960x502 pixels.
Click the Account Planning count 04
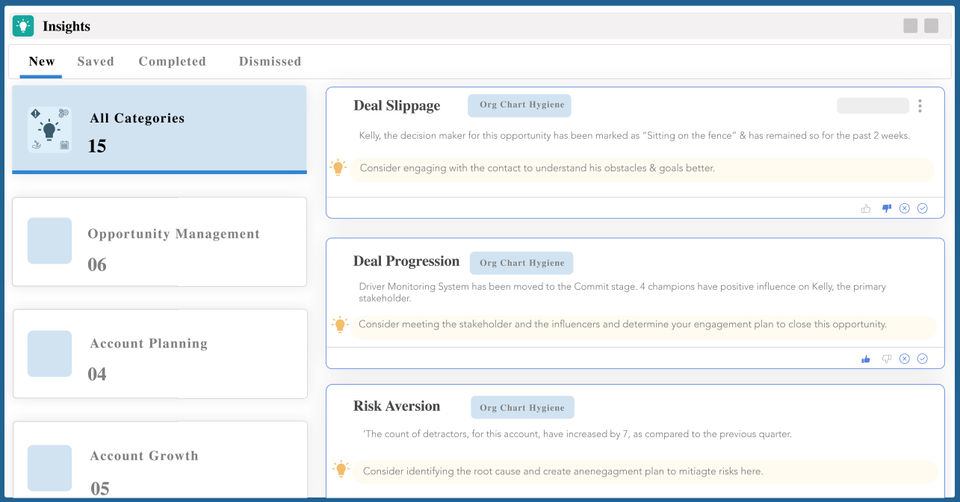coord(97,374)
